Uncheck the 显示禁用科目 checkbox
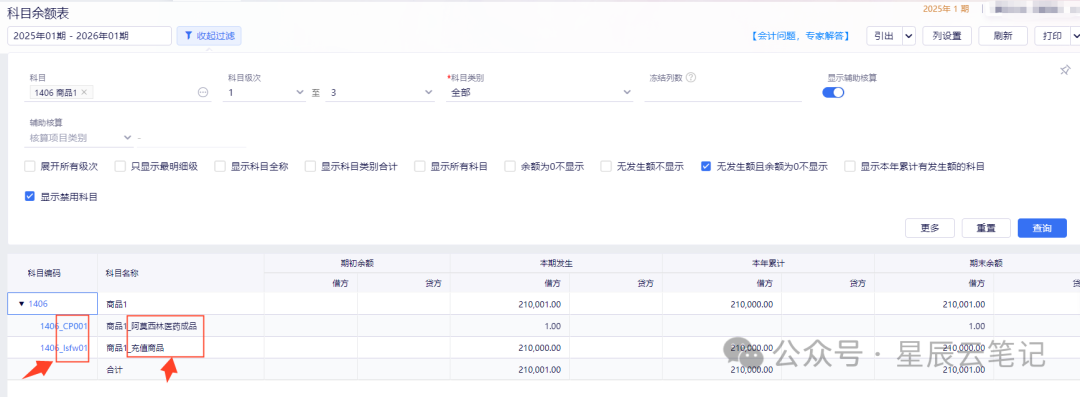1080x397 pixels. (x=30, y=196)
